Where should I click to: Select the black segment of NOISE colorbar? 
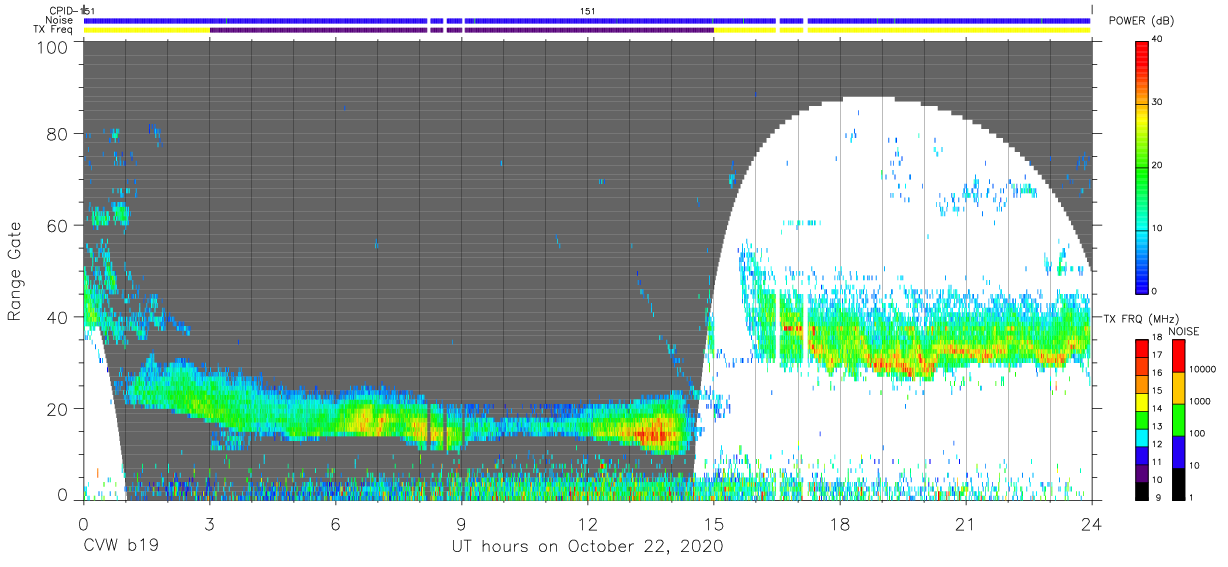click(1177, 482)
